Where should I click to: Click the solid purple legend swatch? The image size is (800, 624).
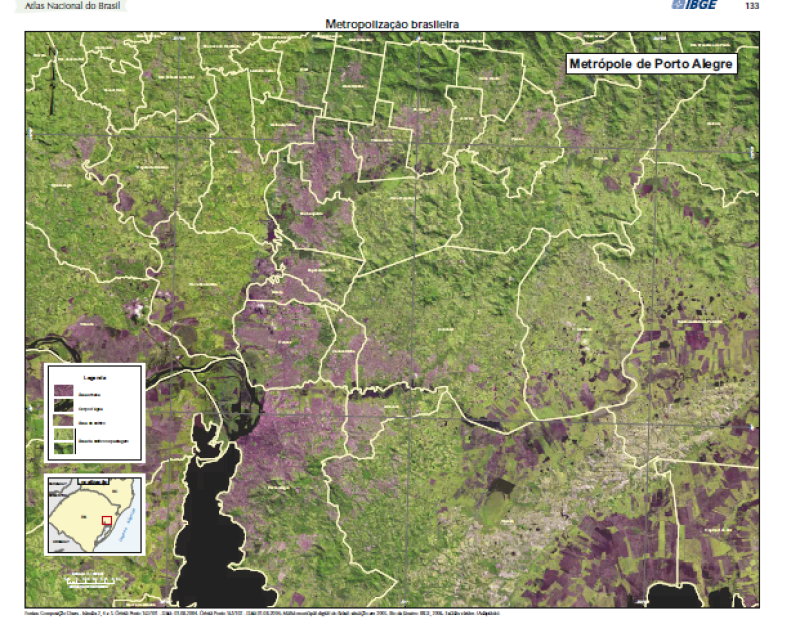(x=63, y=391)
